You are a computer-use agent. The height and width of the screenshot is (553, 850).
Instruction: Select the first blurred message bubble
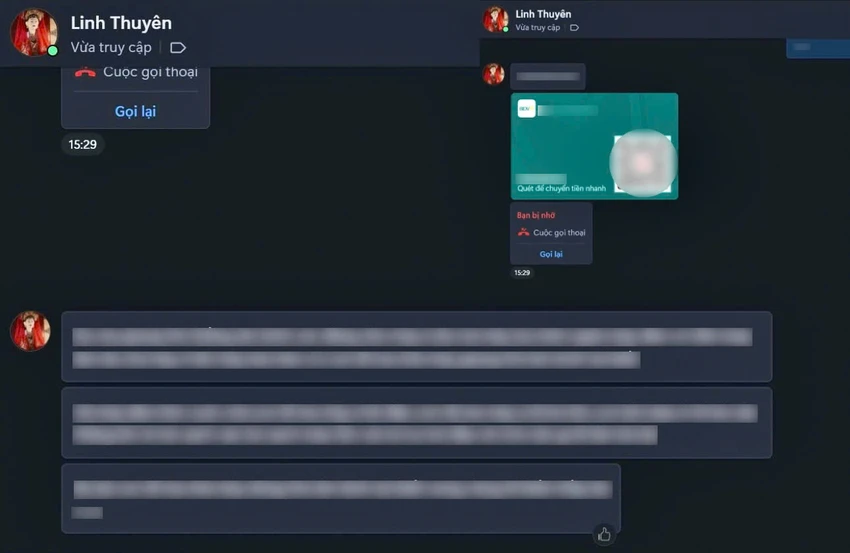(416, 346)
